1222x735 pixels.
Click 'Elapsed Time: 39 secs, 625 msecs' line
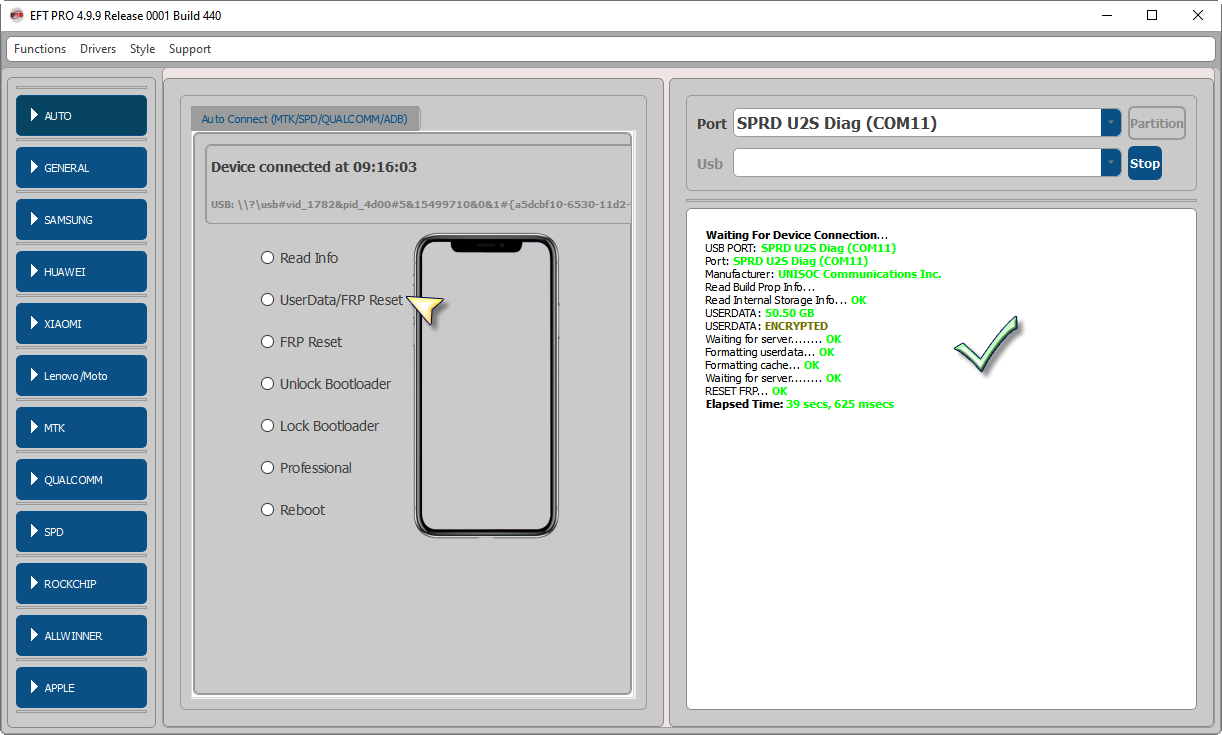[799, 404]
